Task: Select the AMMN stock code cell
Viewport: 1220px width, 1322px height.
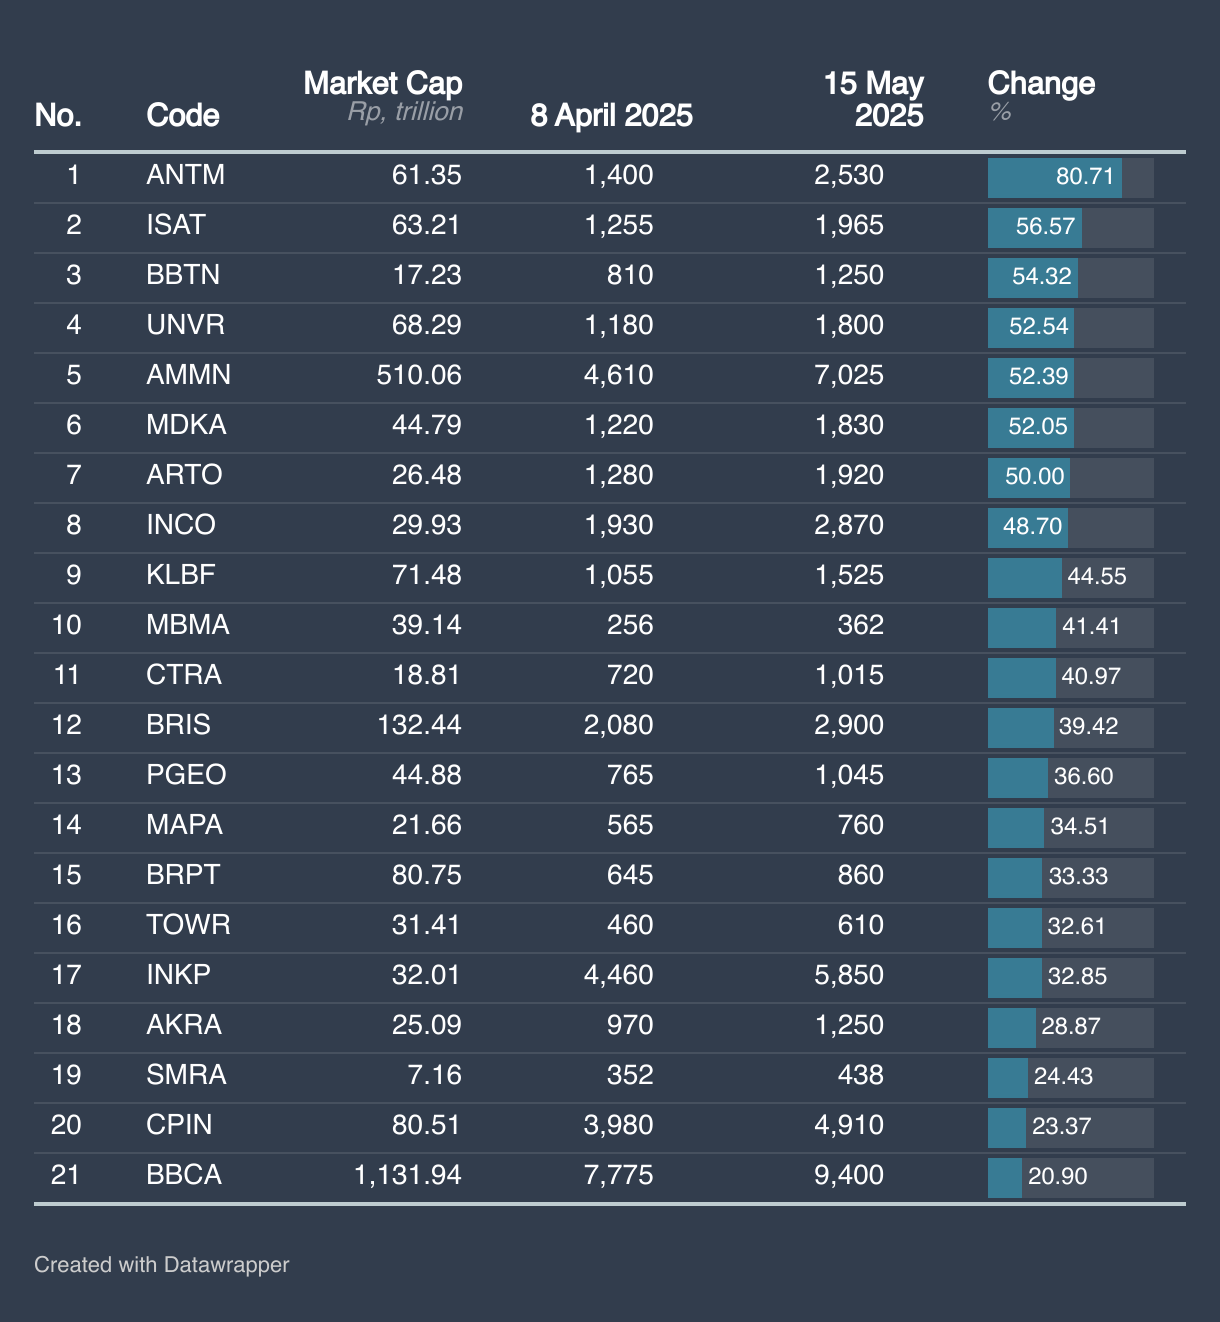Action: click(x=188, y=376)
